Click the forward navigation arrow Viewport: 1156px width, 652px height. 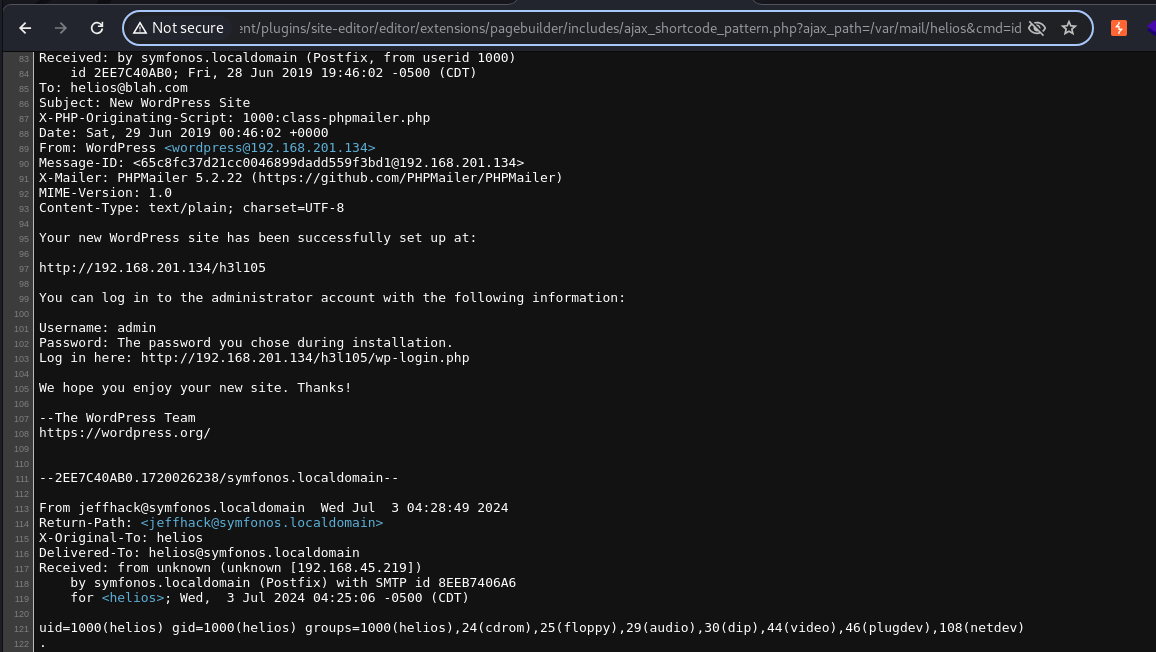[60, 28]
